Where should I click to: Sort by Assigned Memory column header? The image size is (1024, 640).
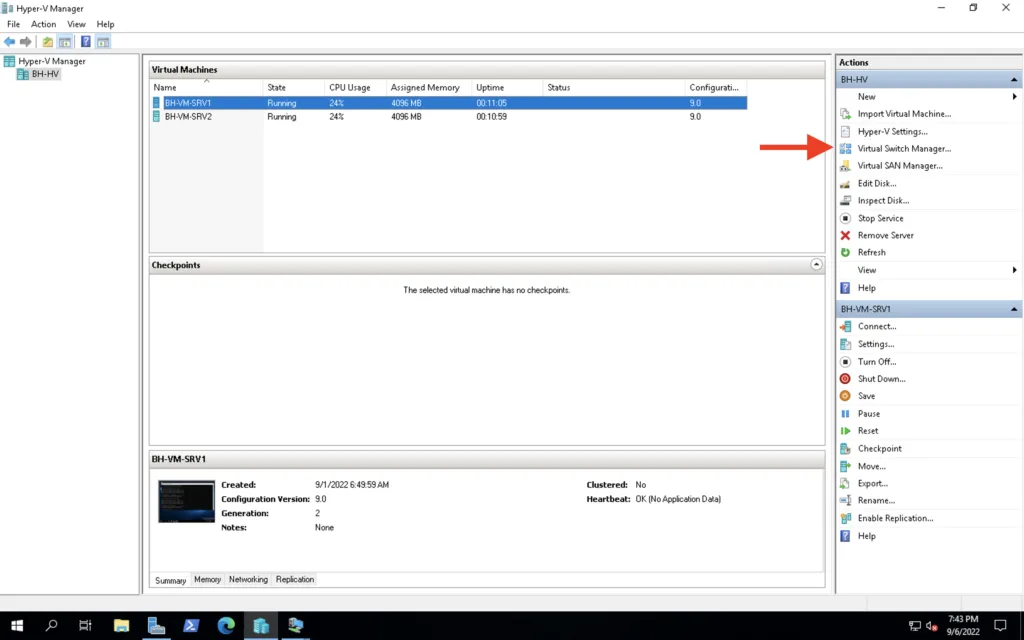tap(428, 88)
